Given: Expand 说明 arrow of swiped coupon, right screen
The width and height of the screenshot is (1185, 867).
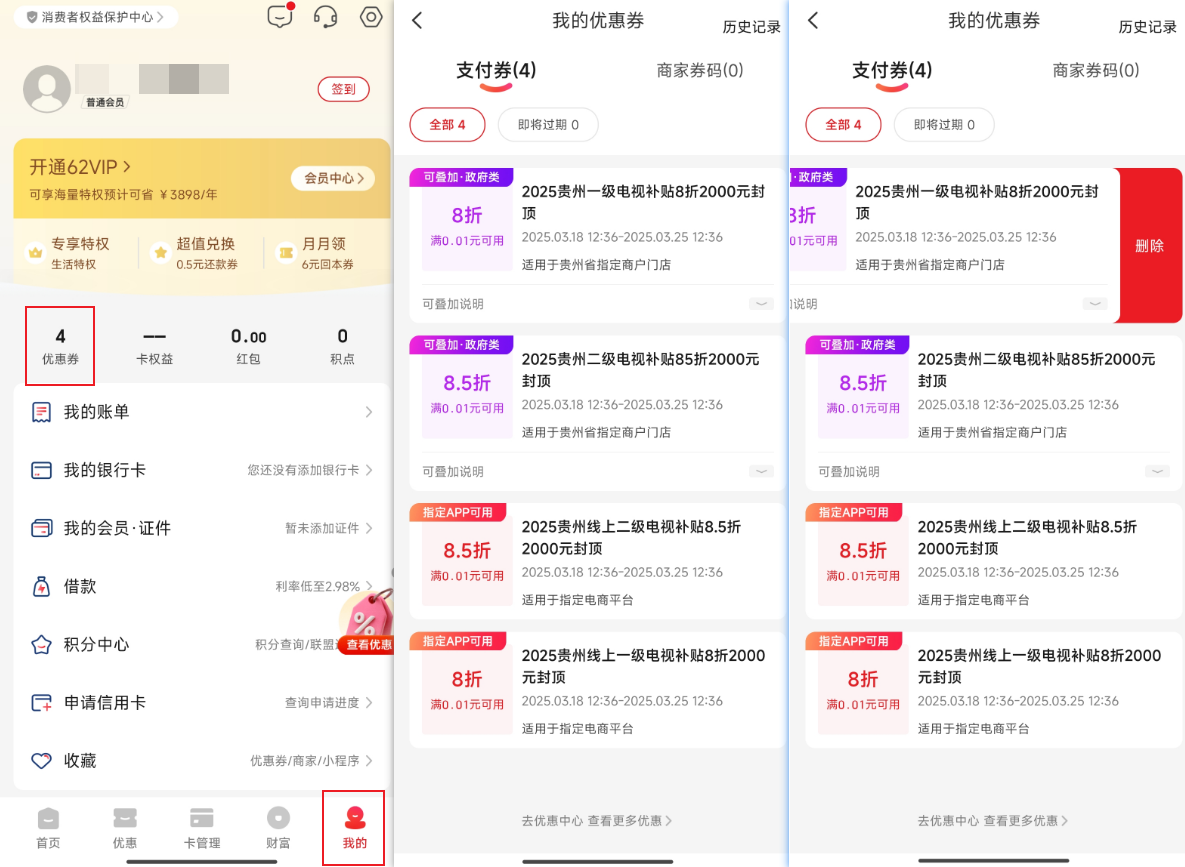Looking at the screenshot, I should pos(1095,304).
